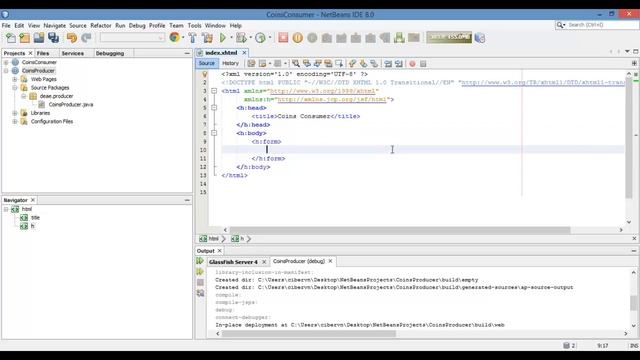The height and width of the screenshot is (360, 640).
Task: Select CoinsProducer.java in project tree
Action: click(x=71, y=104)
